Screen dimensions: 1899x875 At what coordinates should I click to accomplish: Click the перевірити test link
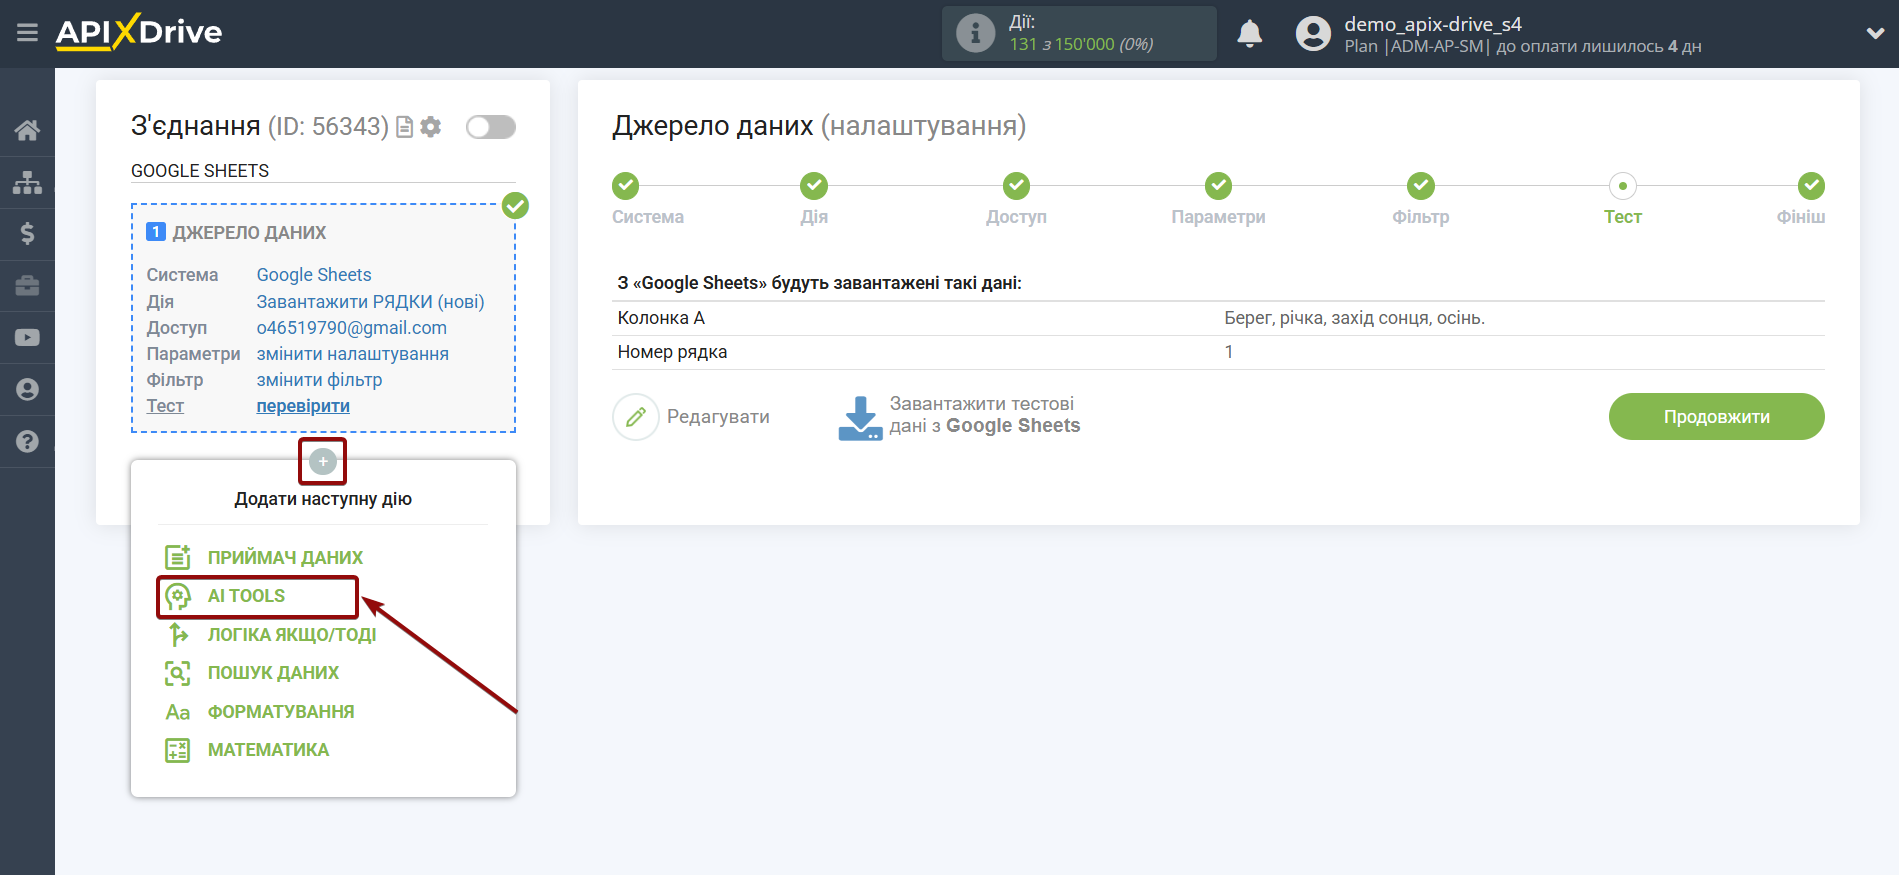click(x=303, y=406)
